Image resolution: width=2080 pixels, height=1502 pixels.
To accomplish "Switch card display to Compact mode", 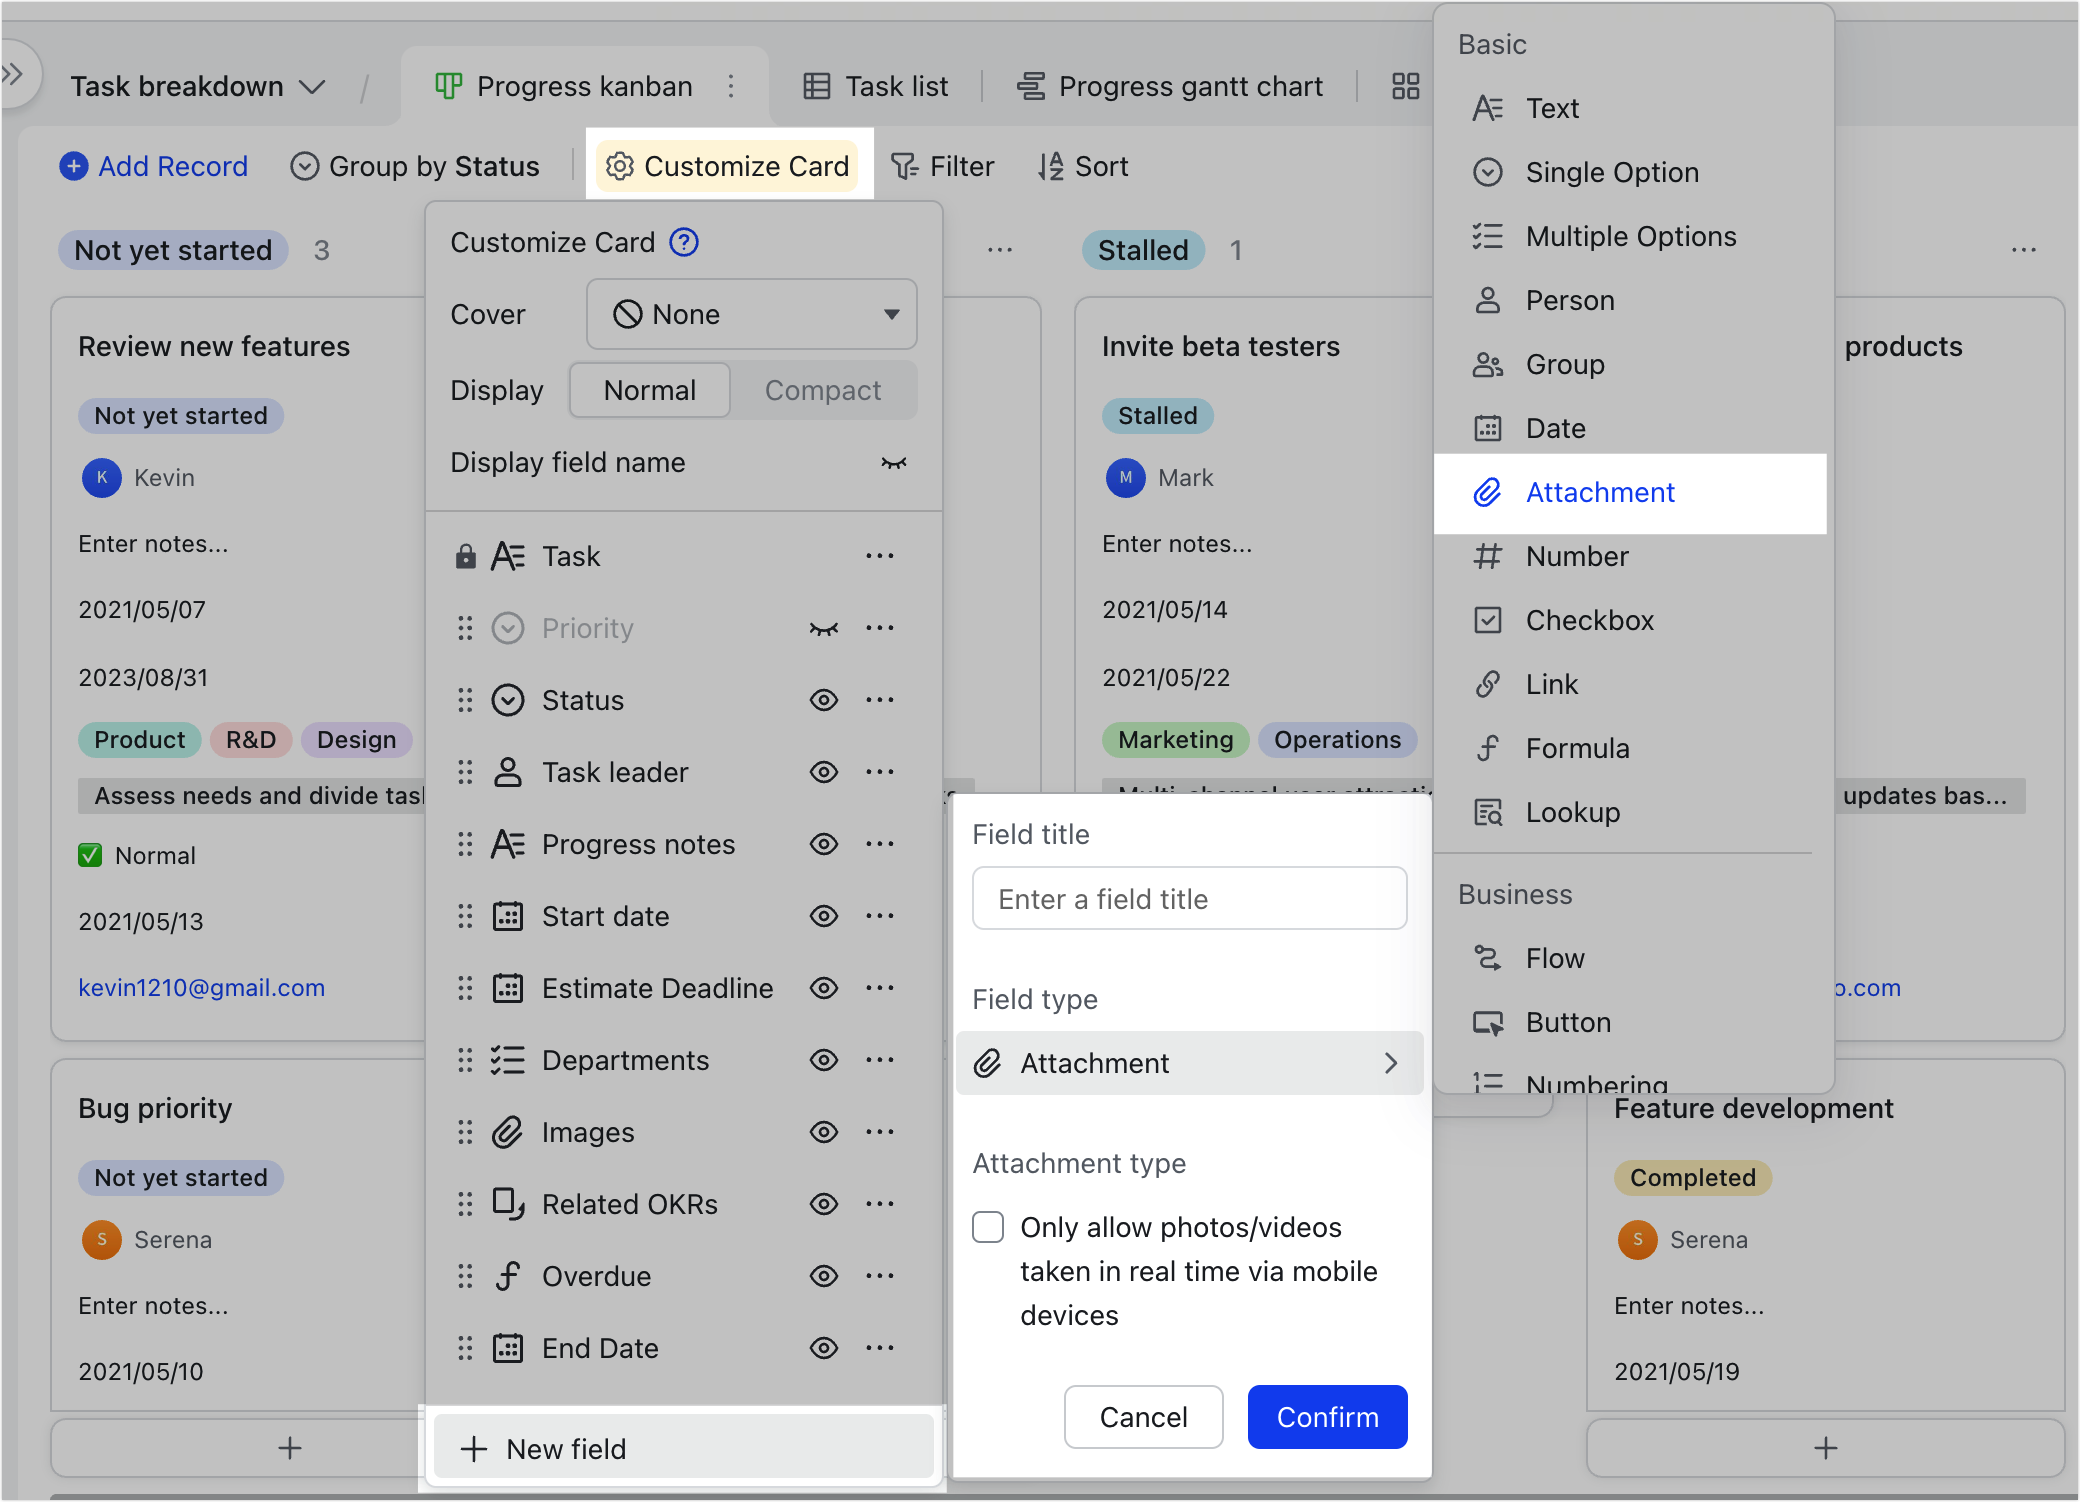I will click(823, 390).
